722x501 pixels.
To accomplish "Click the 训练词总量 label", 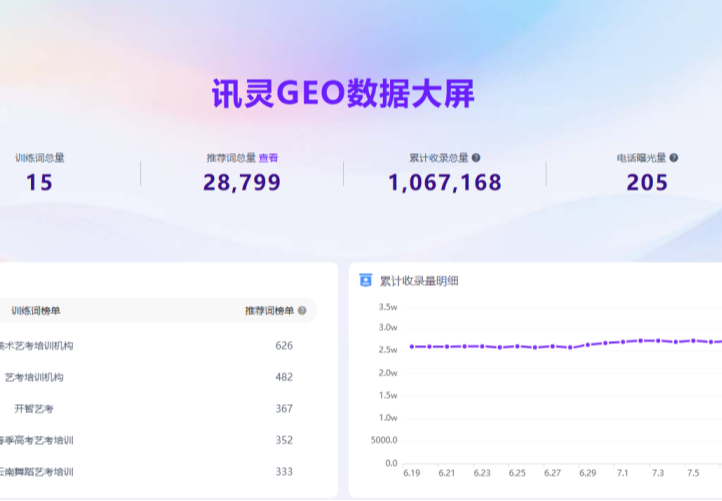I will pos(40,158).
